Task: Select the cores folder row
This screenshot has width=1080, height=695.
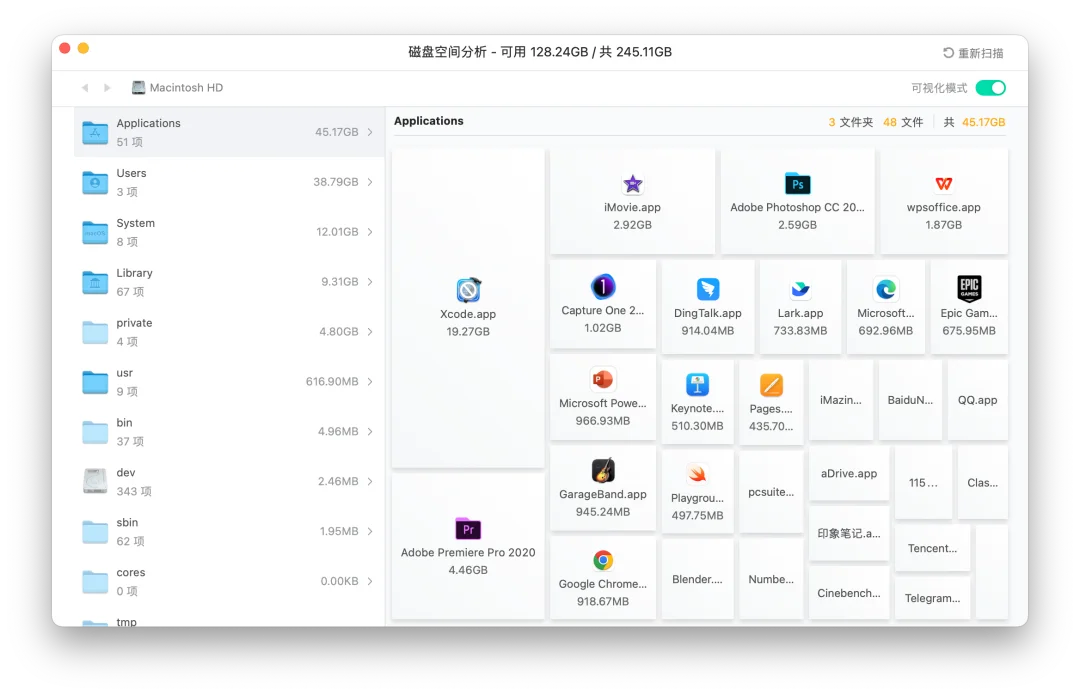Action: 229,581
